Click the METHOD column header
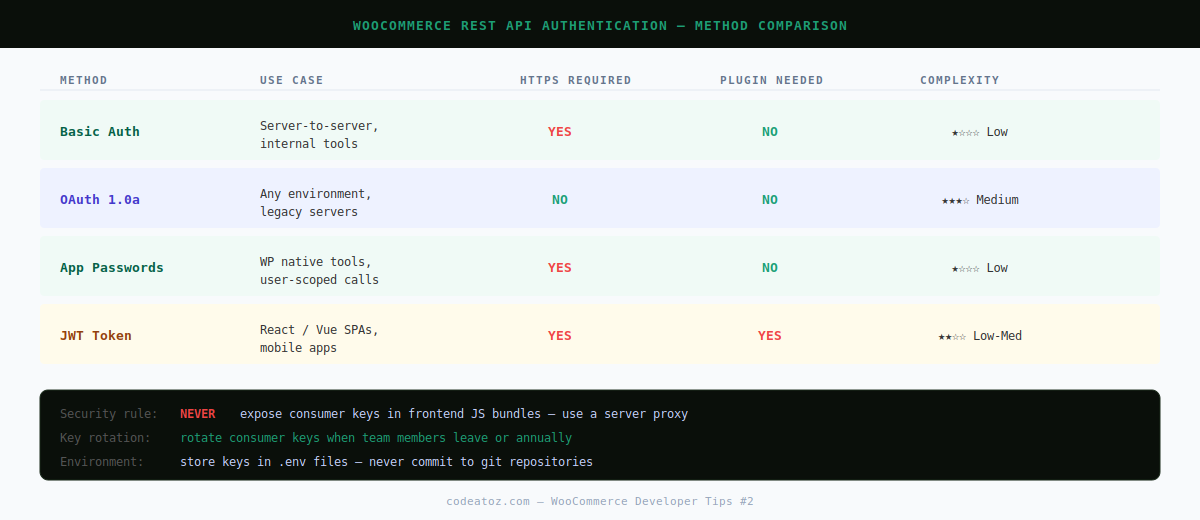 pyautogui.click(x=84, y=80)
